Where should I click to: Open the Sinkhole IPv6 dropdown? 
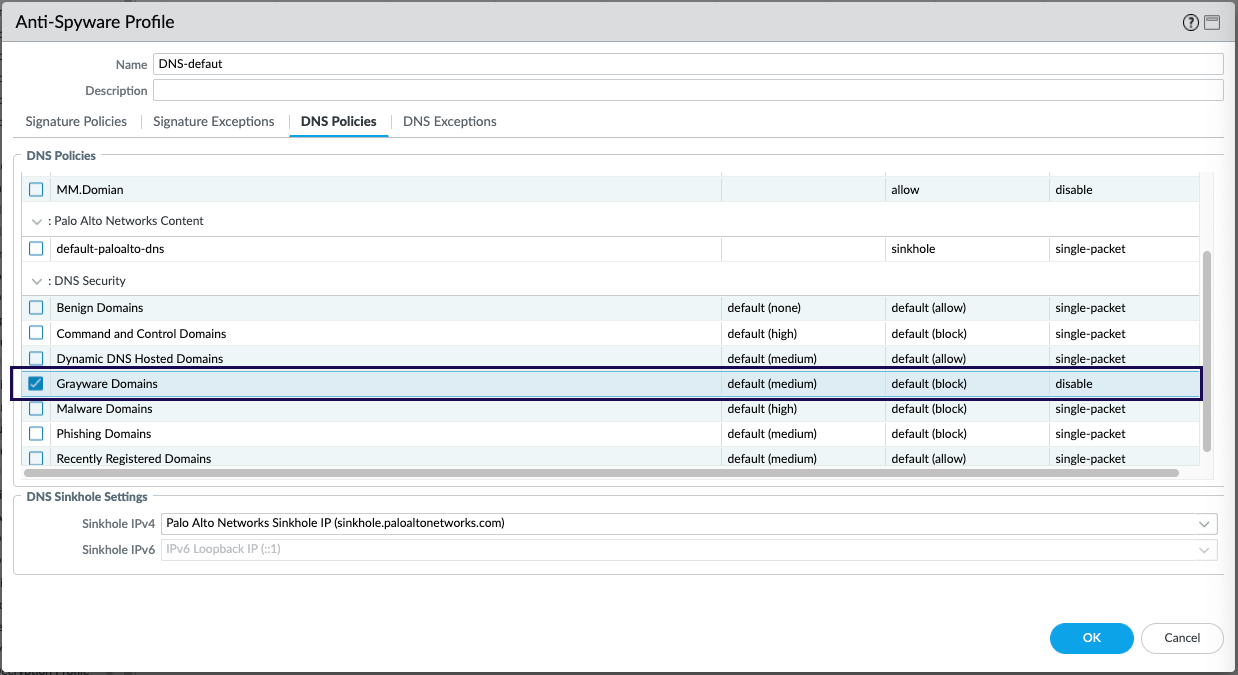point(1204,550)
